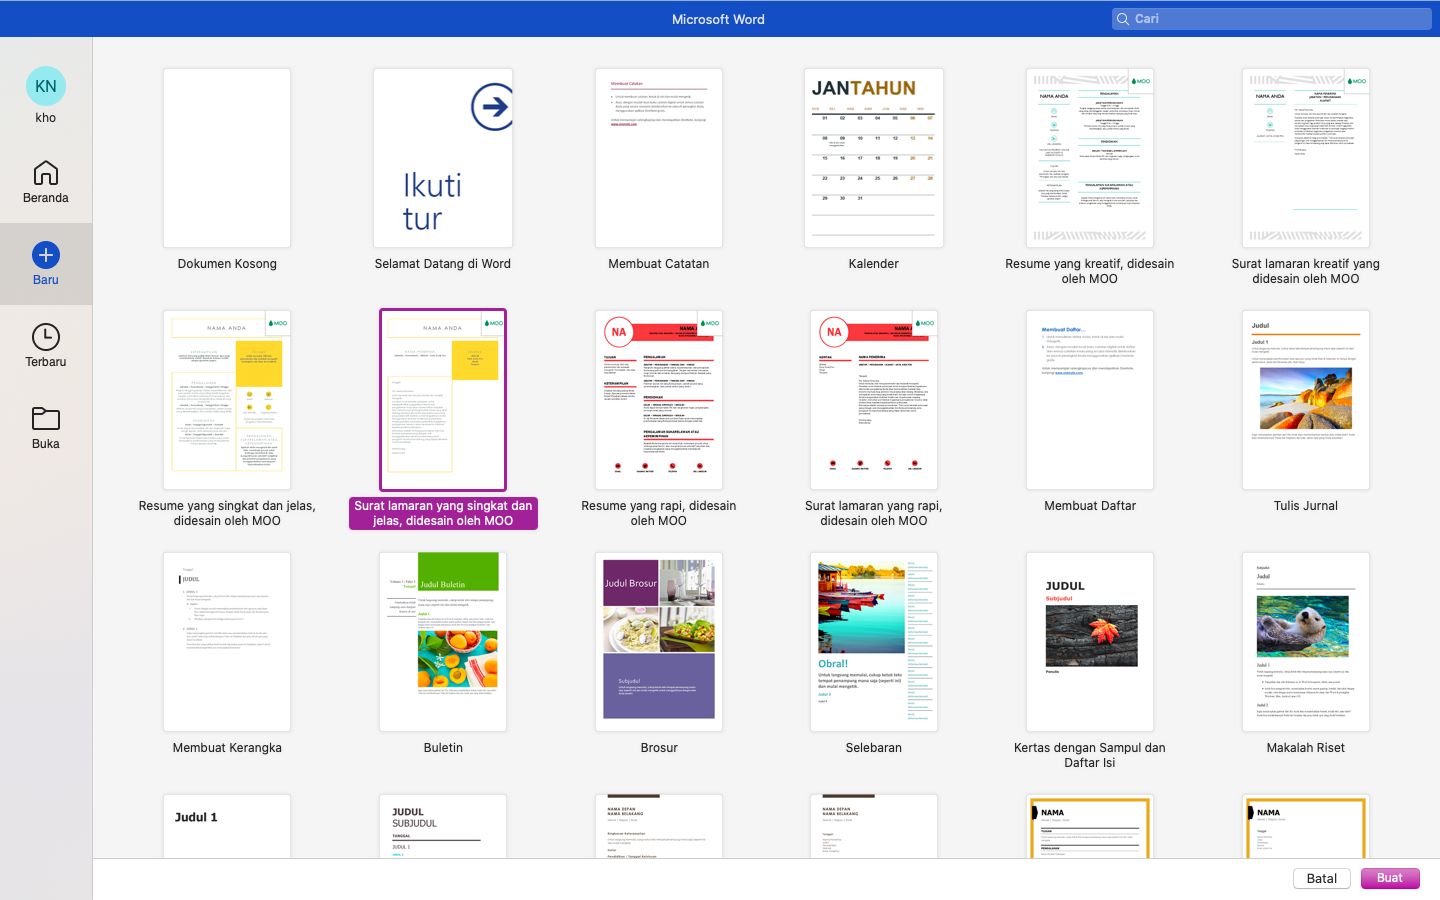The width and height of the screenshot is (1440, 900).
Task: Select the Dokumen Kosong template
Action: [x=227, y=158]
